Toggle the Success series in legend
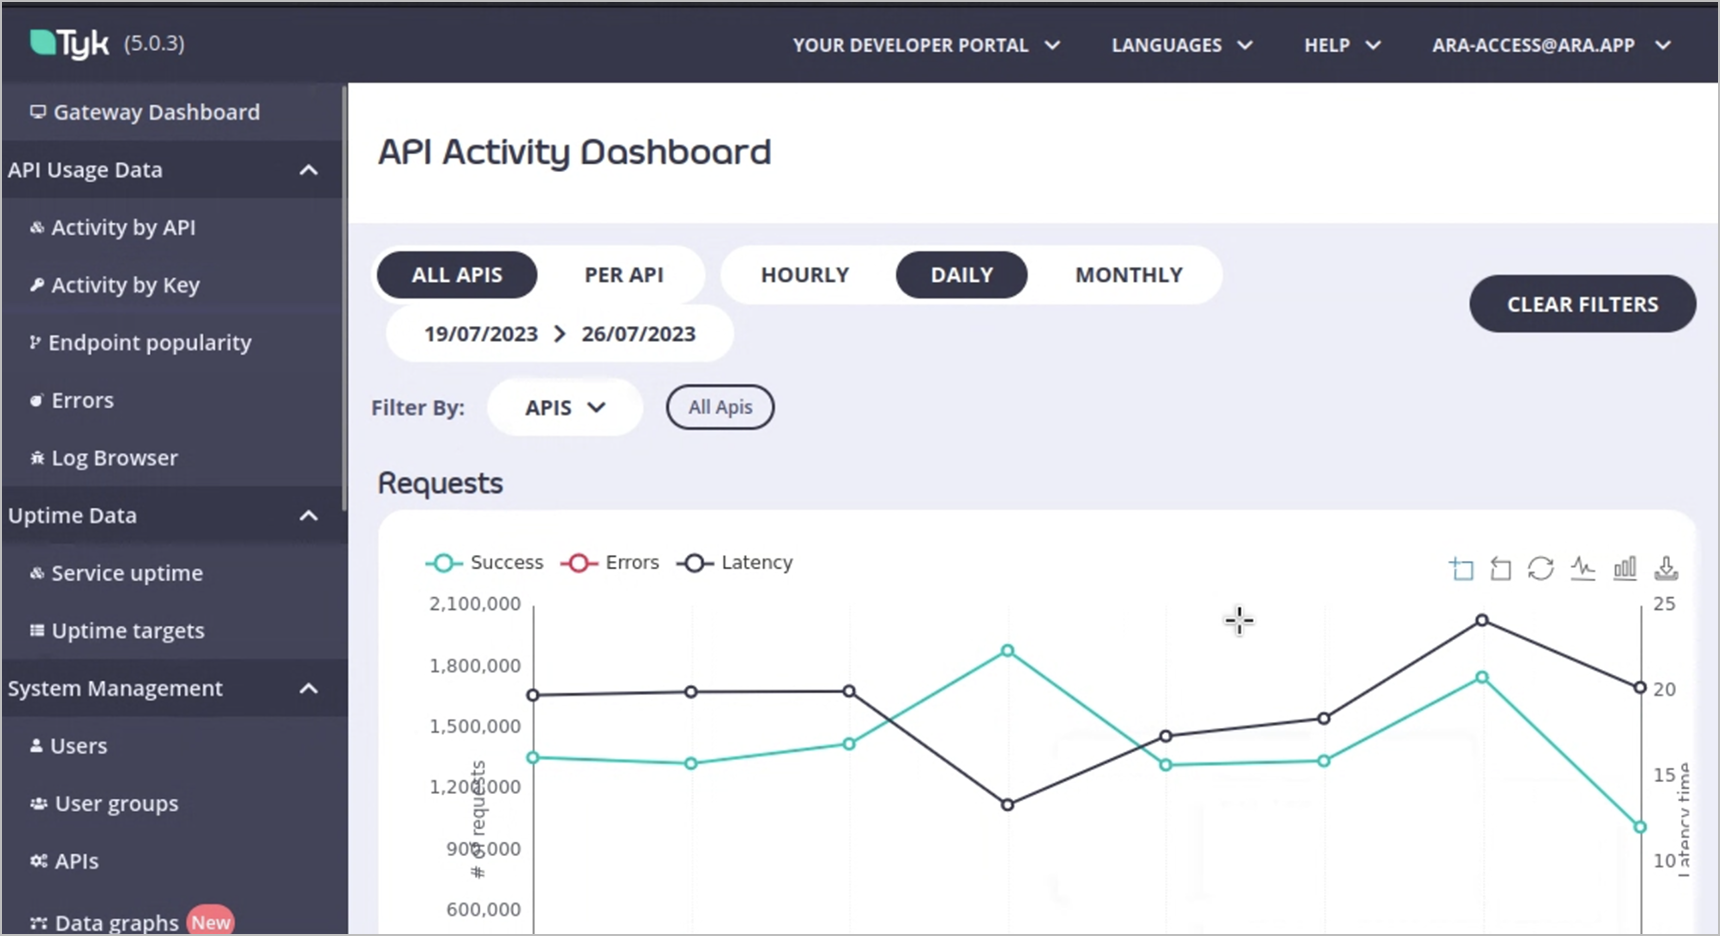The width and height of the screenshot is (1720, 936). tap(485, 563)
